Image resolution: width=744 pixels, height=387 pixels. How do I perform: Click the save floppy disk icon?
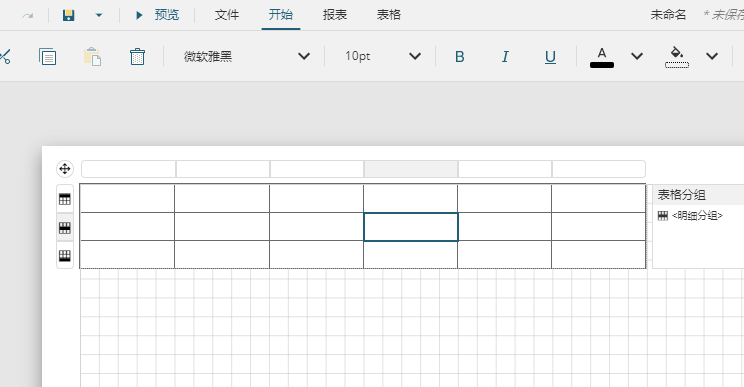(x=69, y=15)
